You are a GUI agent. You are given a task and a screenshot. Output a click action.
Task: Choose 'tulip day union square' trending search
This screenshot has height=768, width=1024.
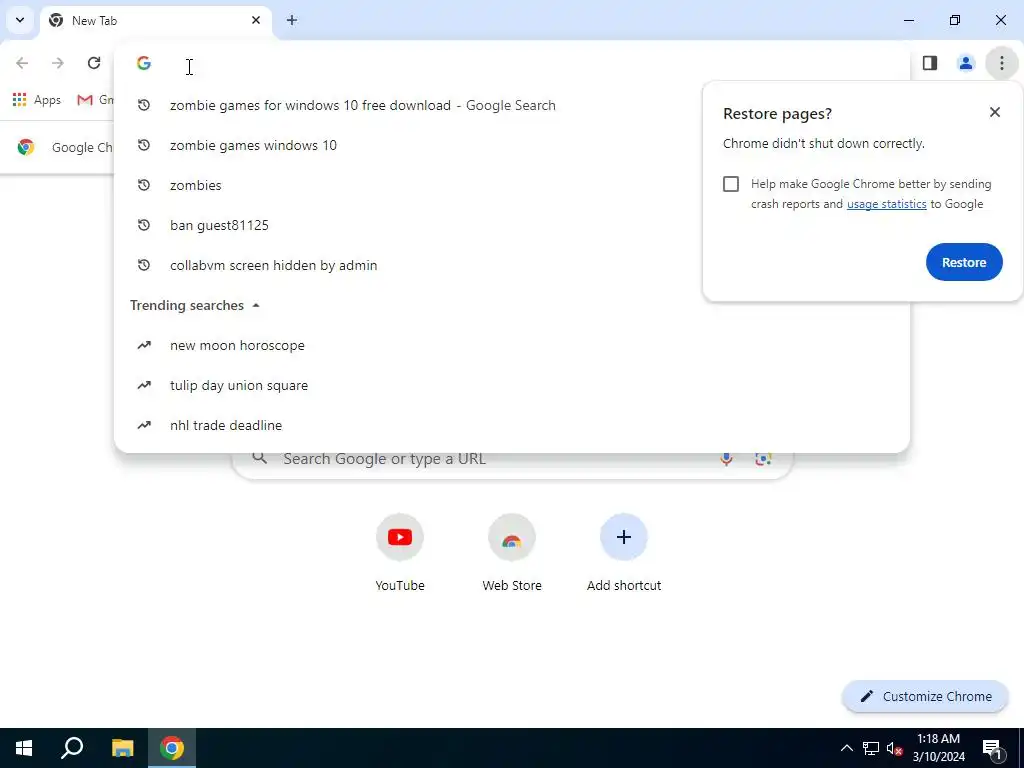tap(511, 385)
